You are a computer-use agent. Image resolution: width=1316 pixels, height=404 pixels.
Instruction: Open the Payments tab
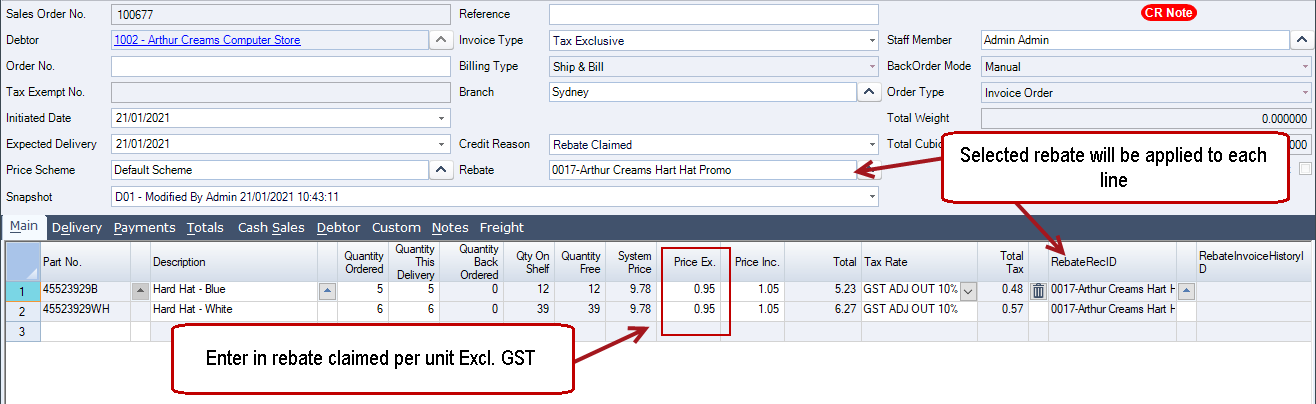coord(145,228)
